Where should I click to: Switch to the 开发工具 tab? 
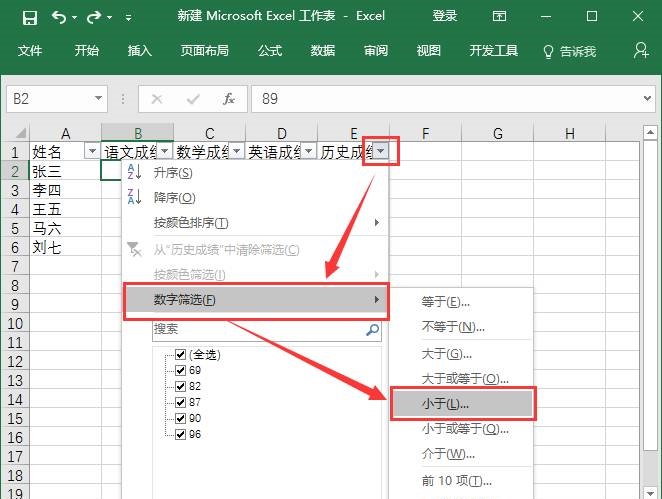click(x=494, y=51)
